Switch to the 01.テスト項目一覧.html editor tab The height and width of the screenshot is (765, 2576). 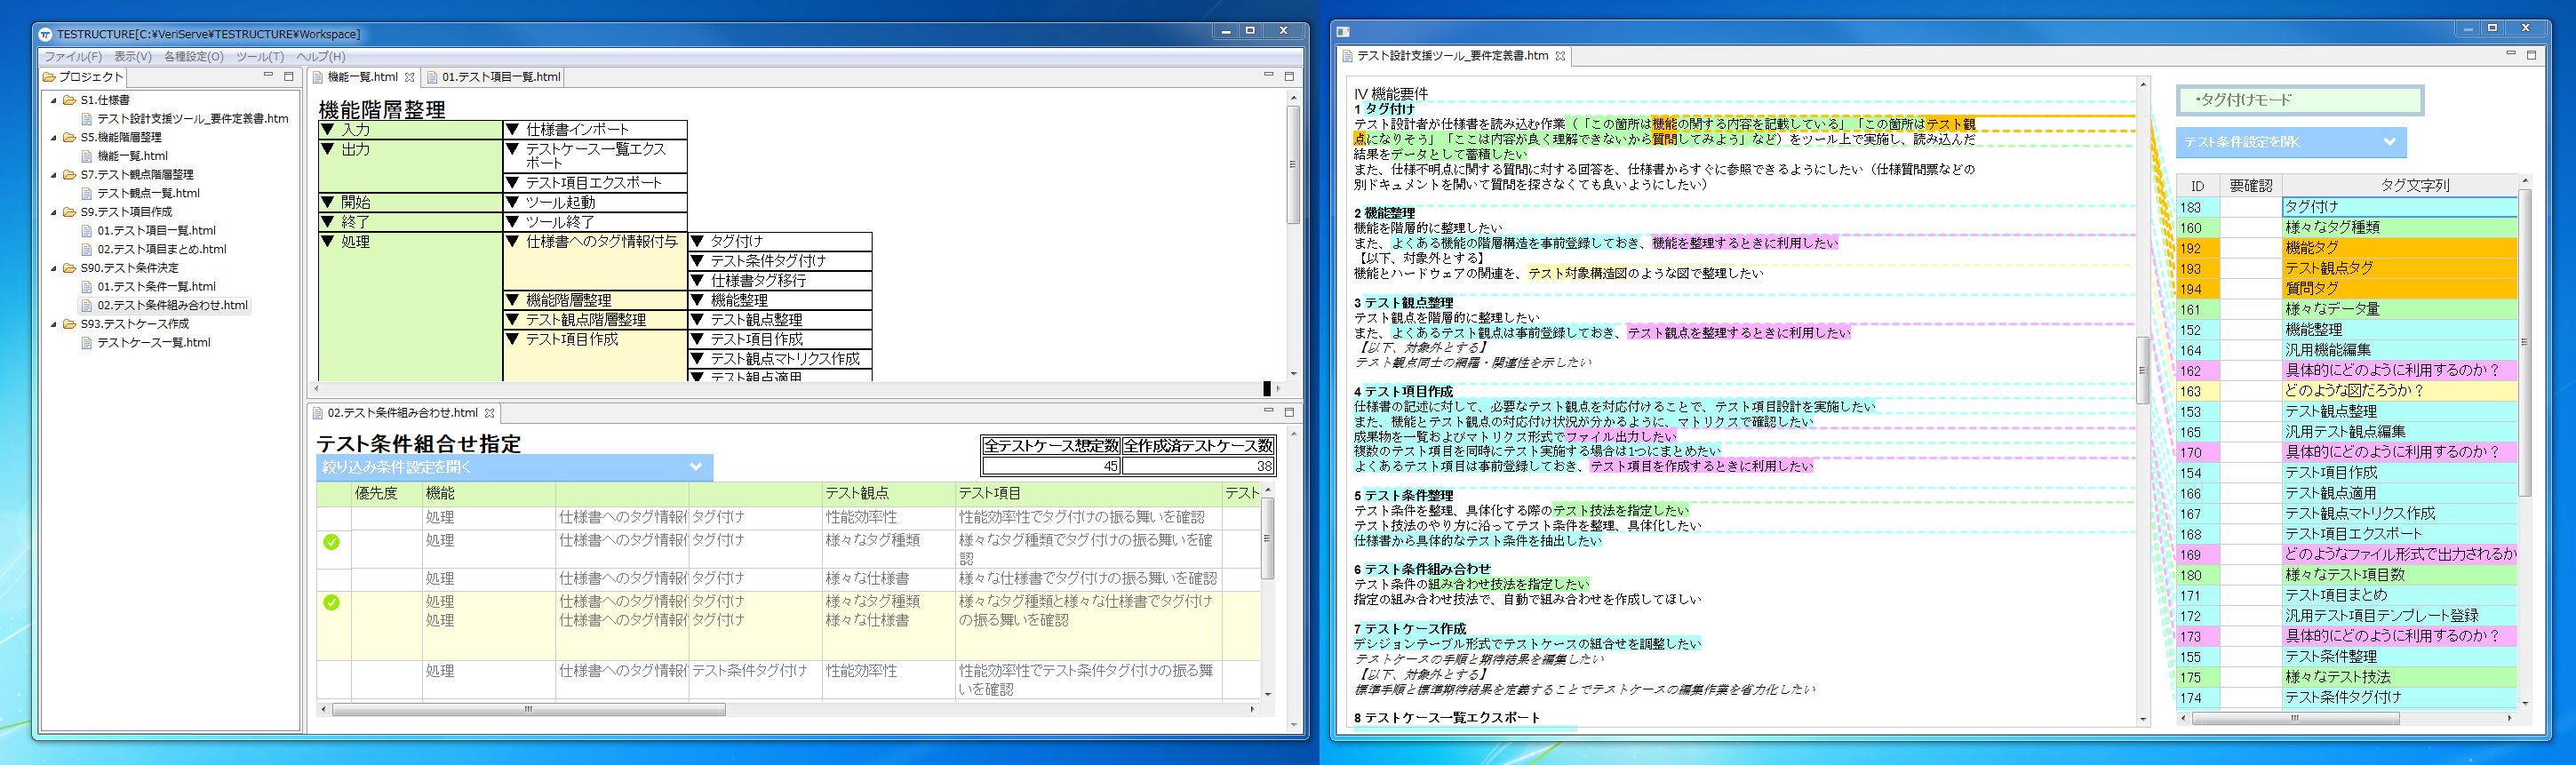(493, 77)
